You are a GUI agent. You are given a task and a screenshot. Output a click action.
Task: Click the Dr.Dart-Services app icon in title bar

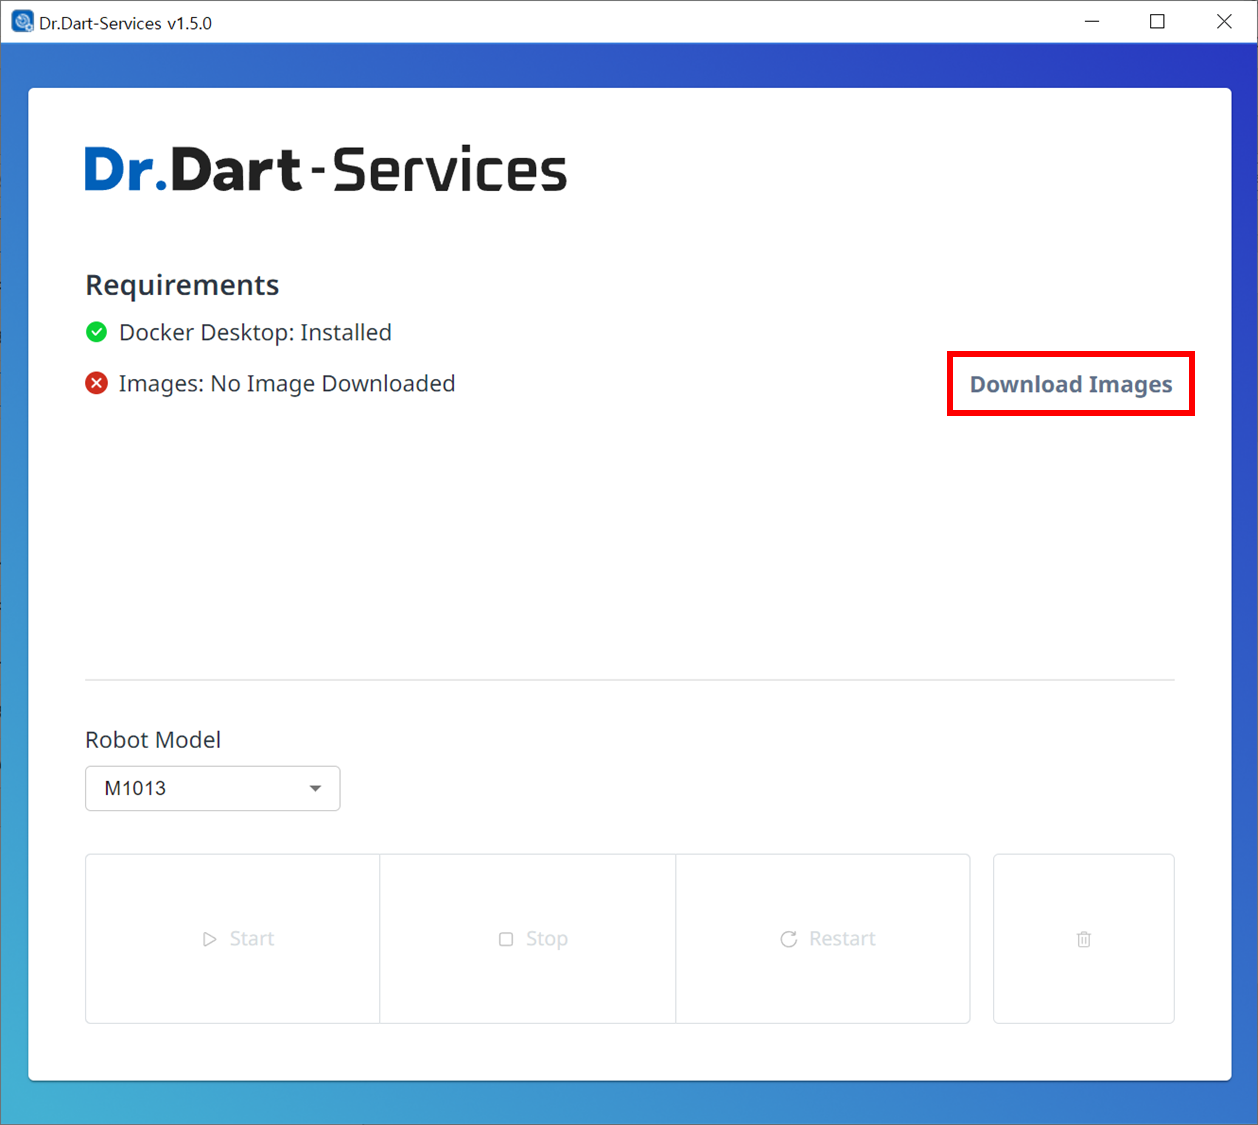[22, 21]
